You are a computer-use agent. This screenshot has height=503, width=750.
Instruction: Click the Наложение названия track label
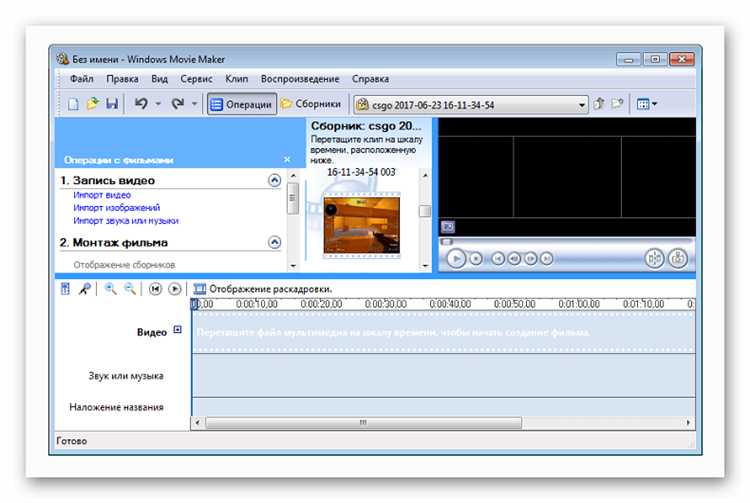(x=116, y=407)
